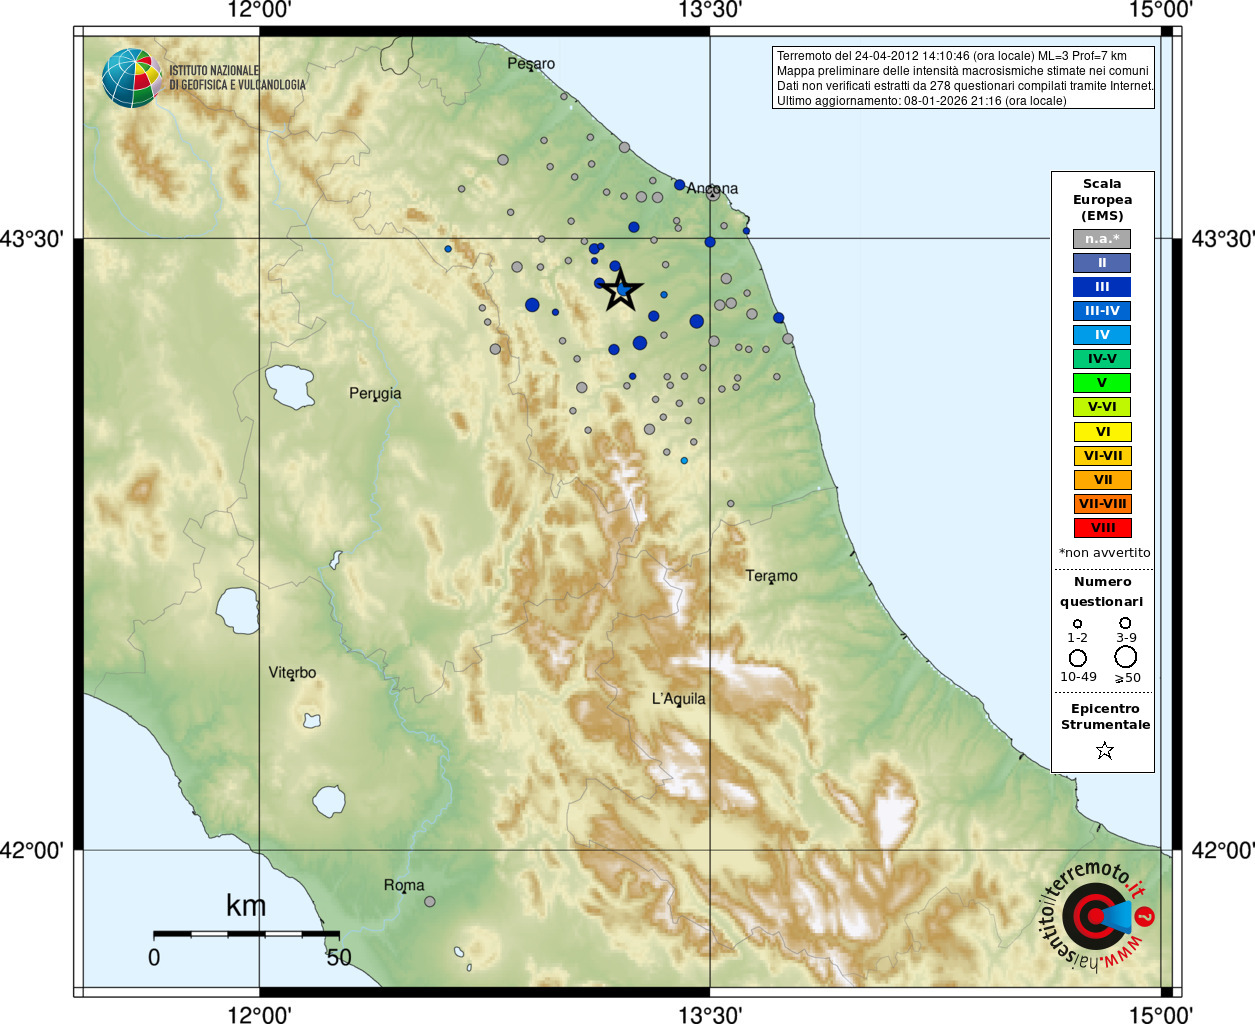Click the 12°00' label on bottom axis
This screenshot has height=1024, width=1255.
pos(259,1015)
